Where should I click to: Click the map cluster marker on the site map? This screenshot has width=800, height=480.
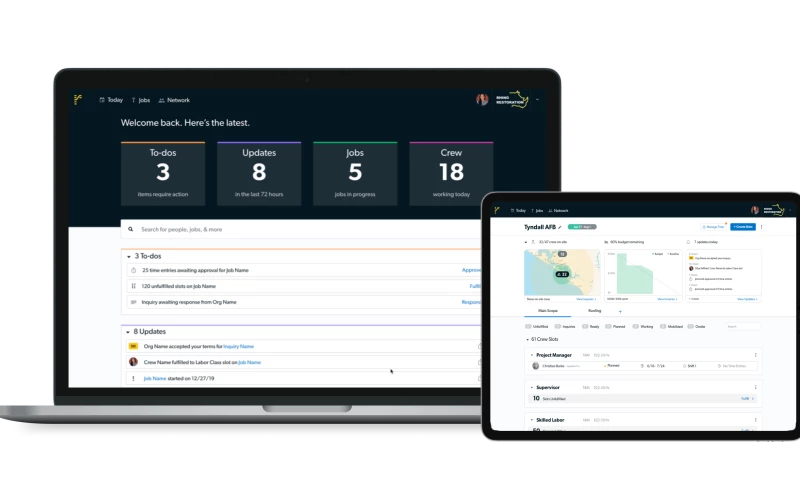tap(562, 273)
